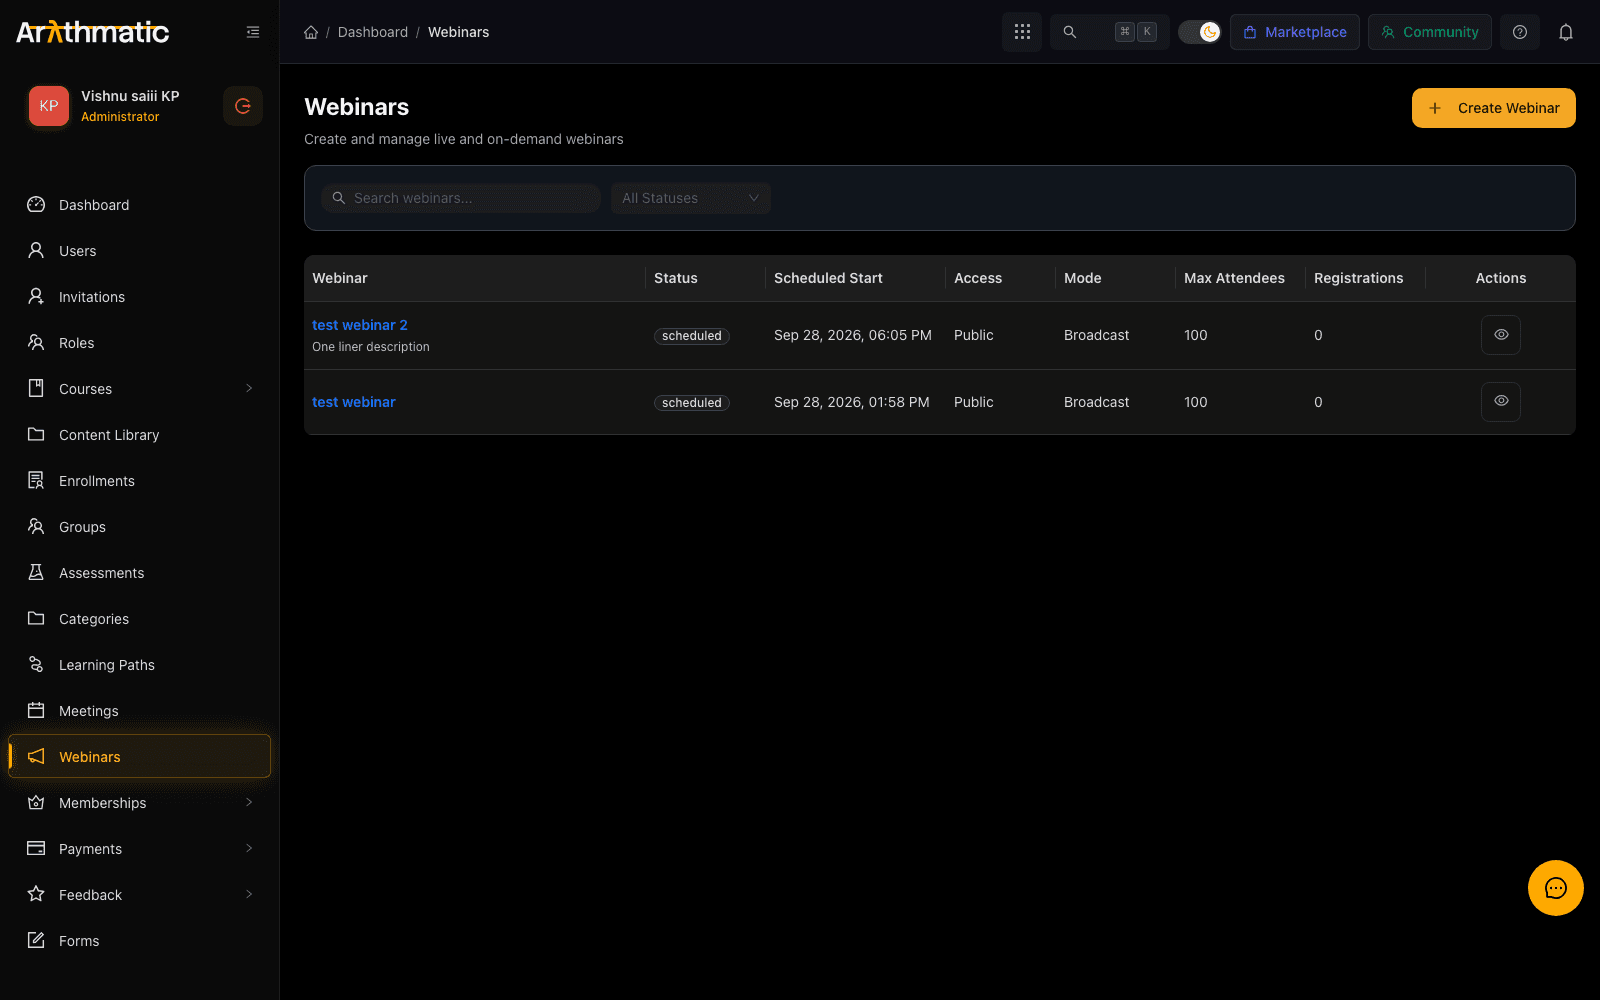This screenshot has height=1000, width=1600.
Task: Open the Community button
Action: [1430, 32]
